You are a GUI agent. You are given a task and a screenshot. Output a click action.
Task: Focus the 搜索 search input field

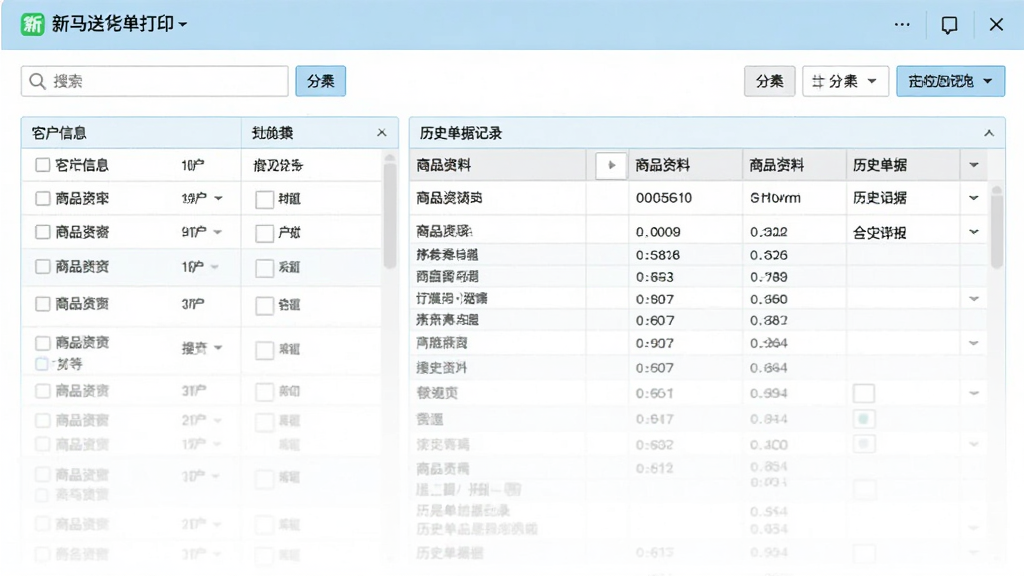click(x=155, y=81)
